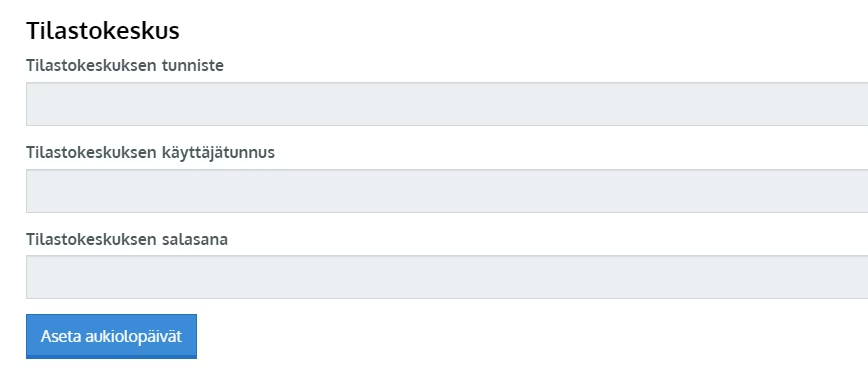Click the label text above the middle input
Image resolution: width=868 pixels, height=372 pixels.
151,152
